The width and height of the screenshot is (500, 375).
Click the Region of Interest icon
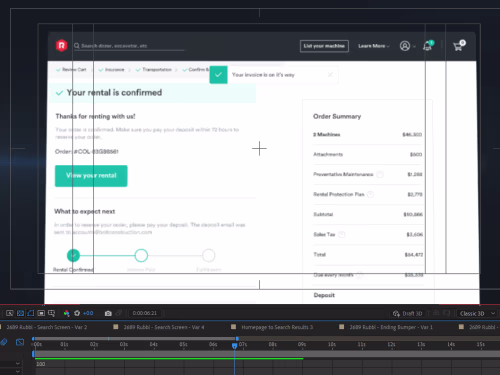pyautogui.click(x=41, y=313)
